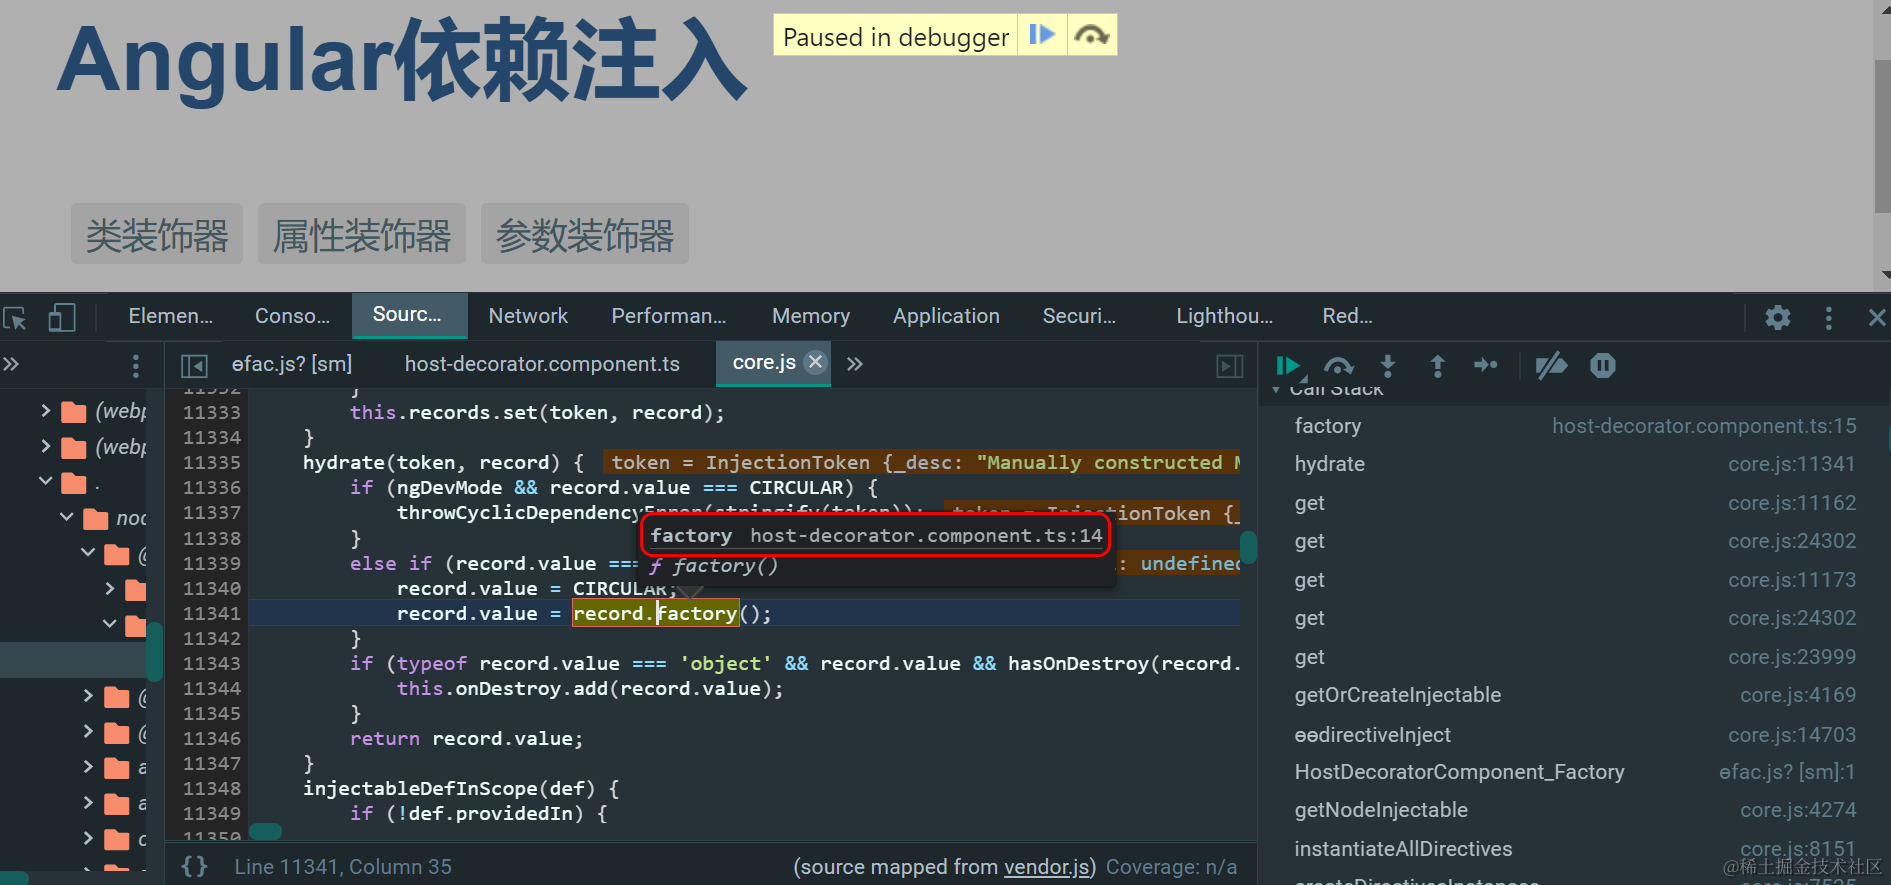
Task: Open the Performance tab
Action: (669, 316)
